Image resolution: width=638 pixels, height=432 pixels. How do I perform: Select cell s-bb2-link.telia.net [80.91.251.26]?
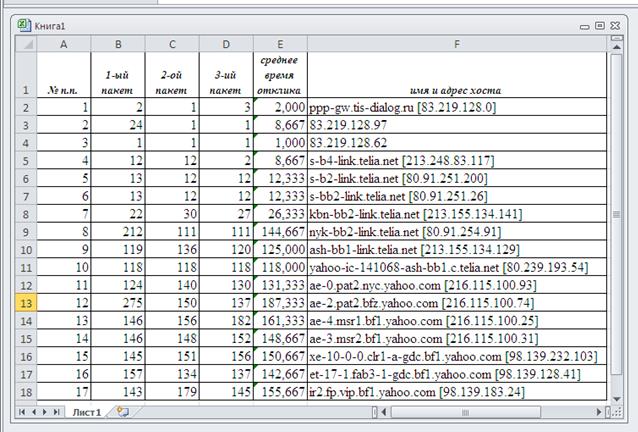coord(457,196)
